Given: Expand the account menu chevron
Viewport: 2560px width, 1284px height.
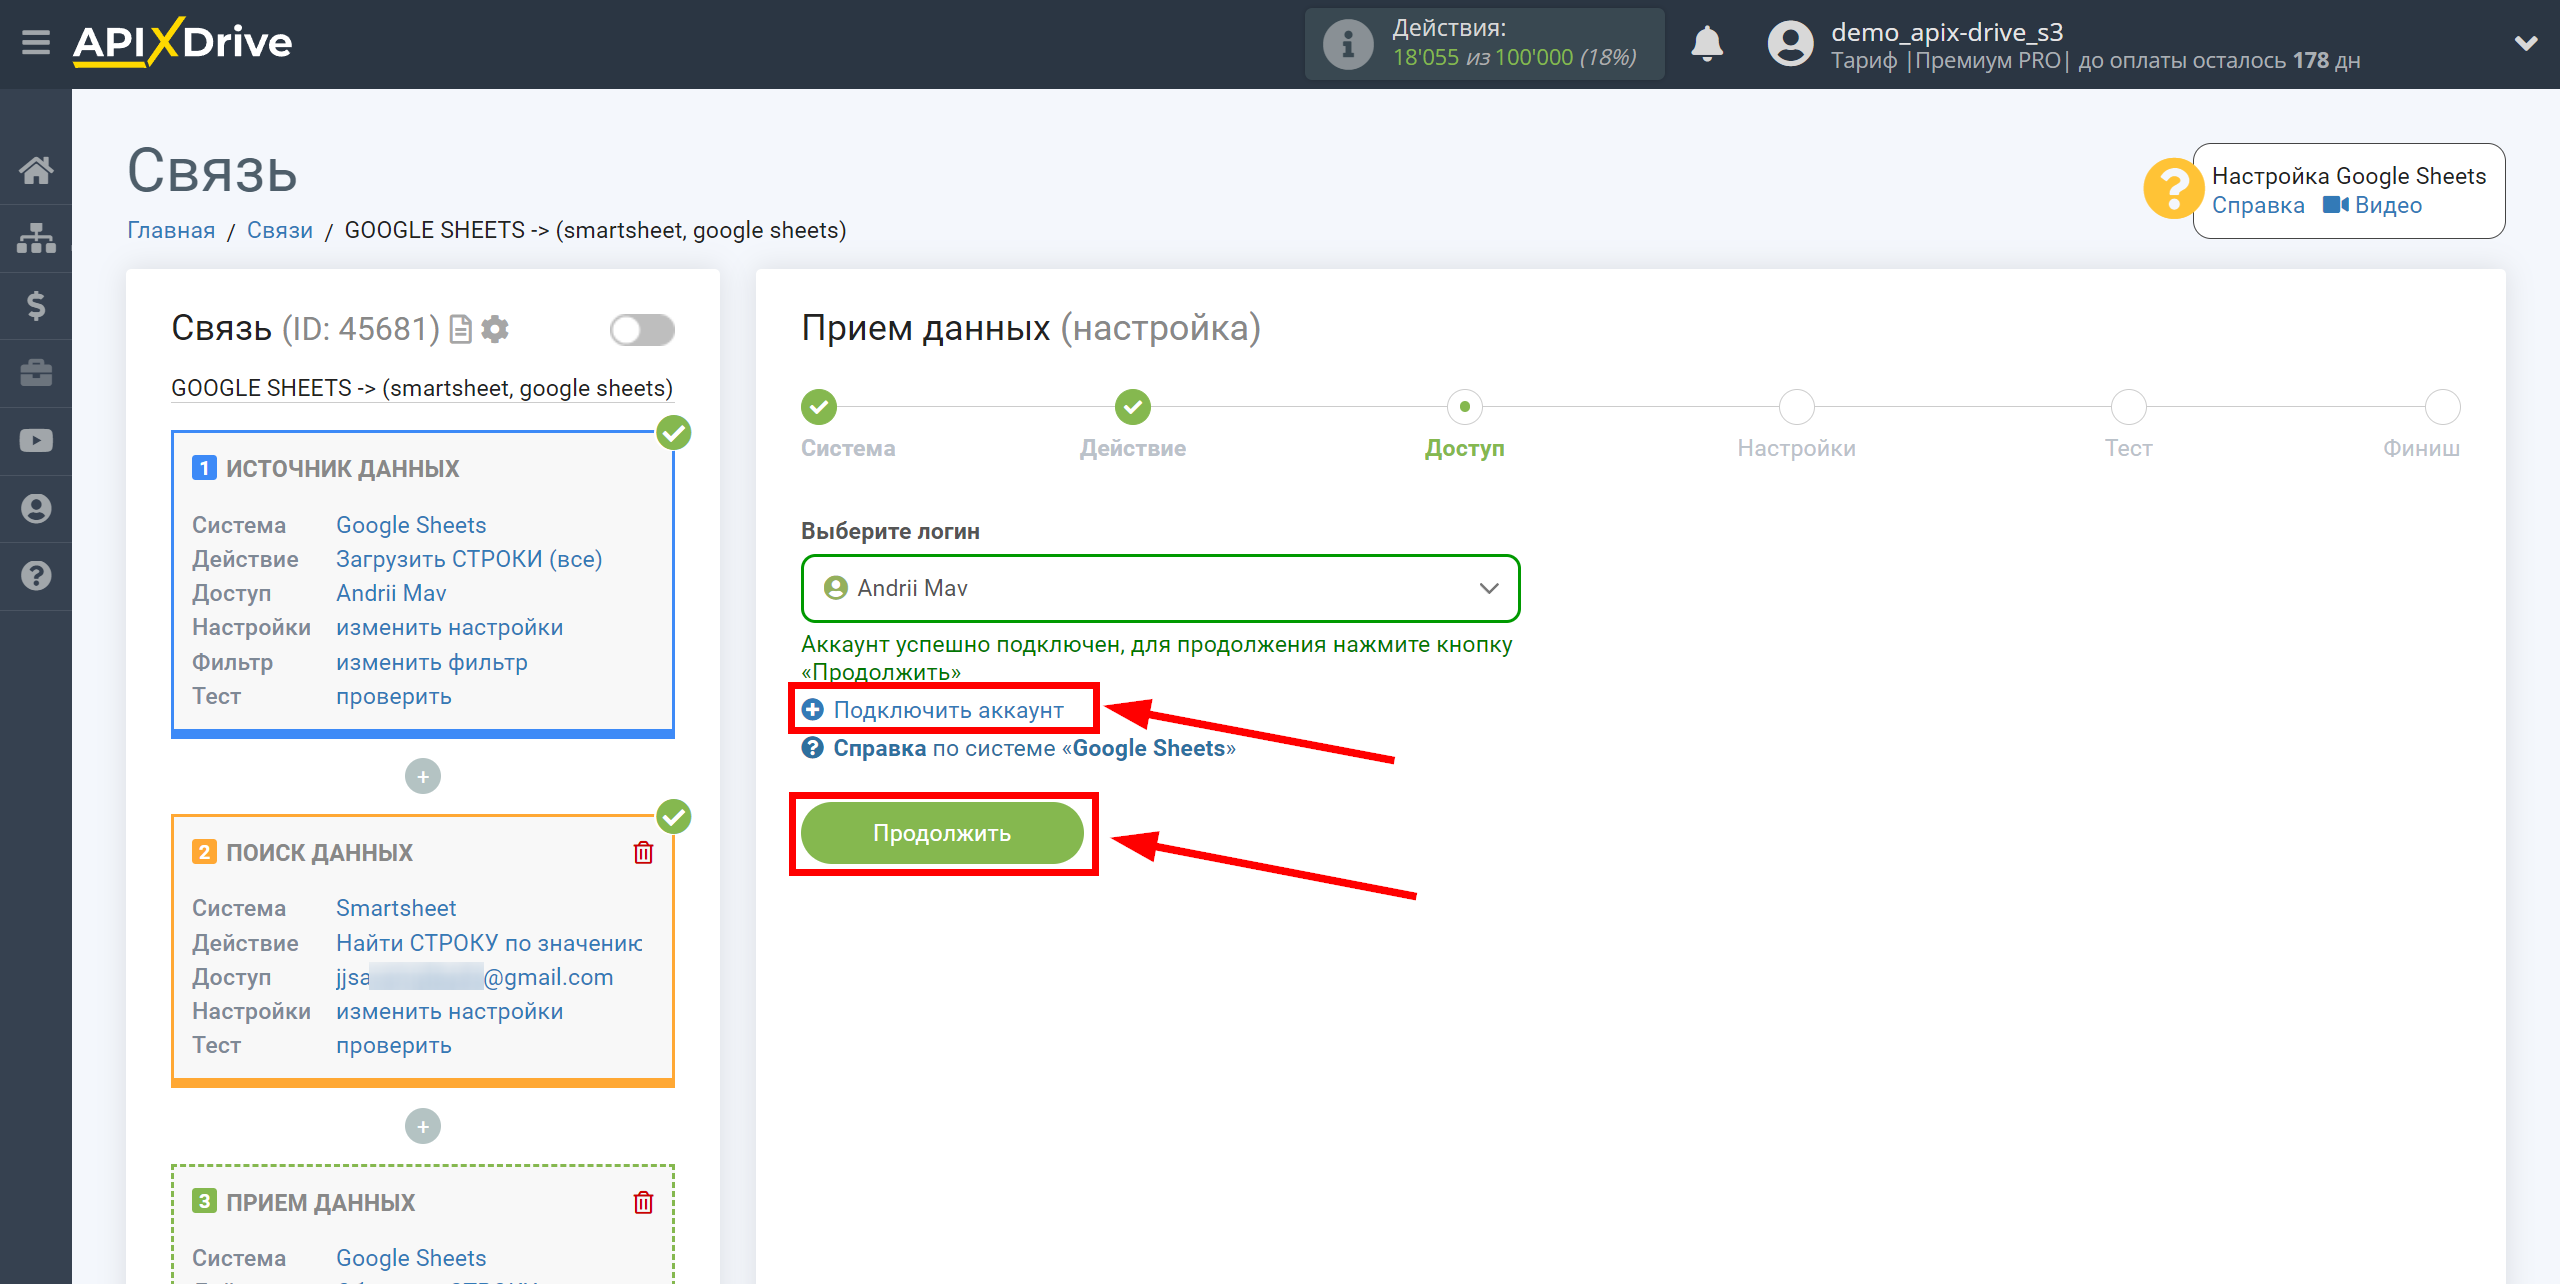Looking at the screenshot, I should [x=2526, y=43].
